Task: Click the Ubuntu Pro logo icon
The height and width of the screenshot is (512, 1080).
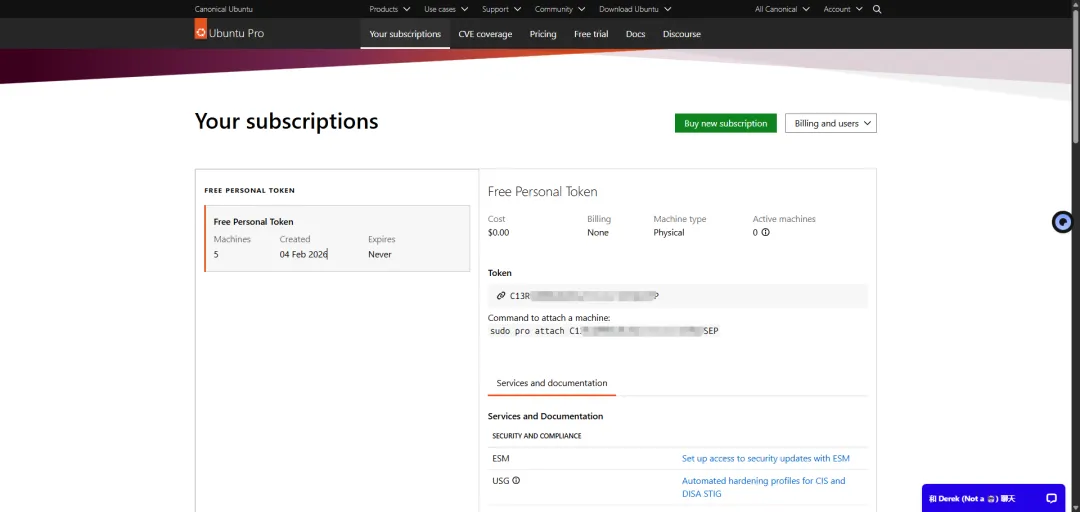Action: coord(201,32)
